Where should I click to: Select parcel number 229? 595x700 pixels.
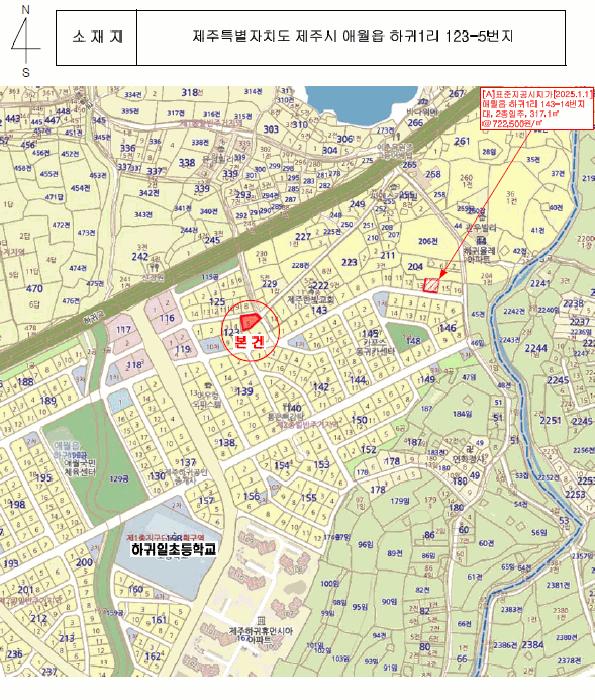(269, 283)
